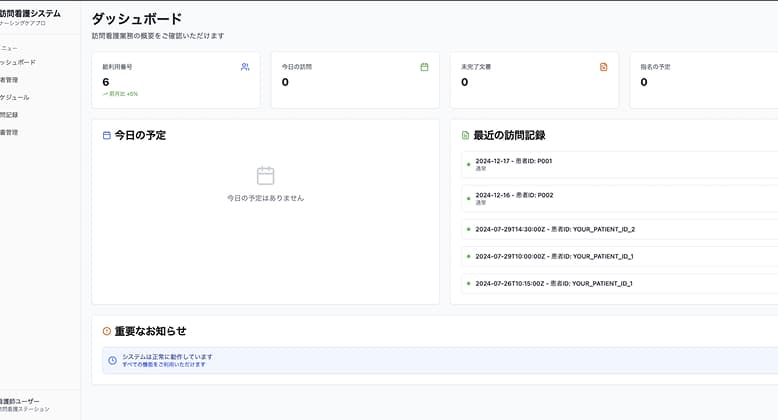Open 文書管理 in the sidebar
This screenshot has height=420, width=778.
pos(10,132)
